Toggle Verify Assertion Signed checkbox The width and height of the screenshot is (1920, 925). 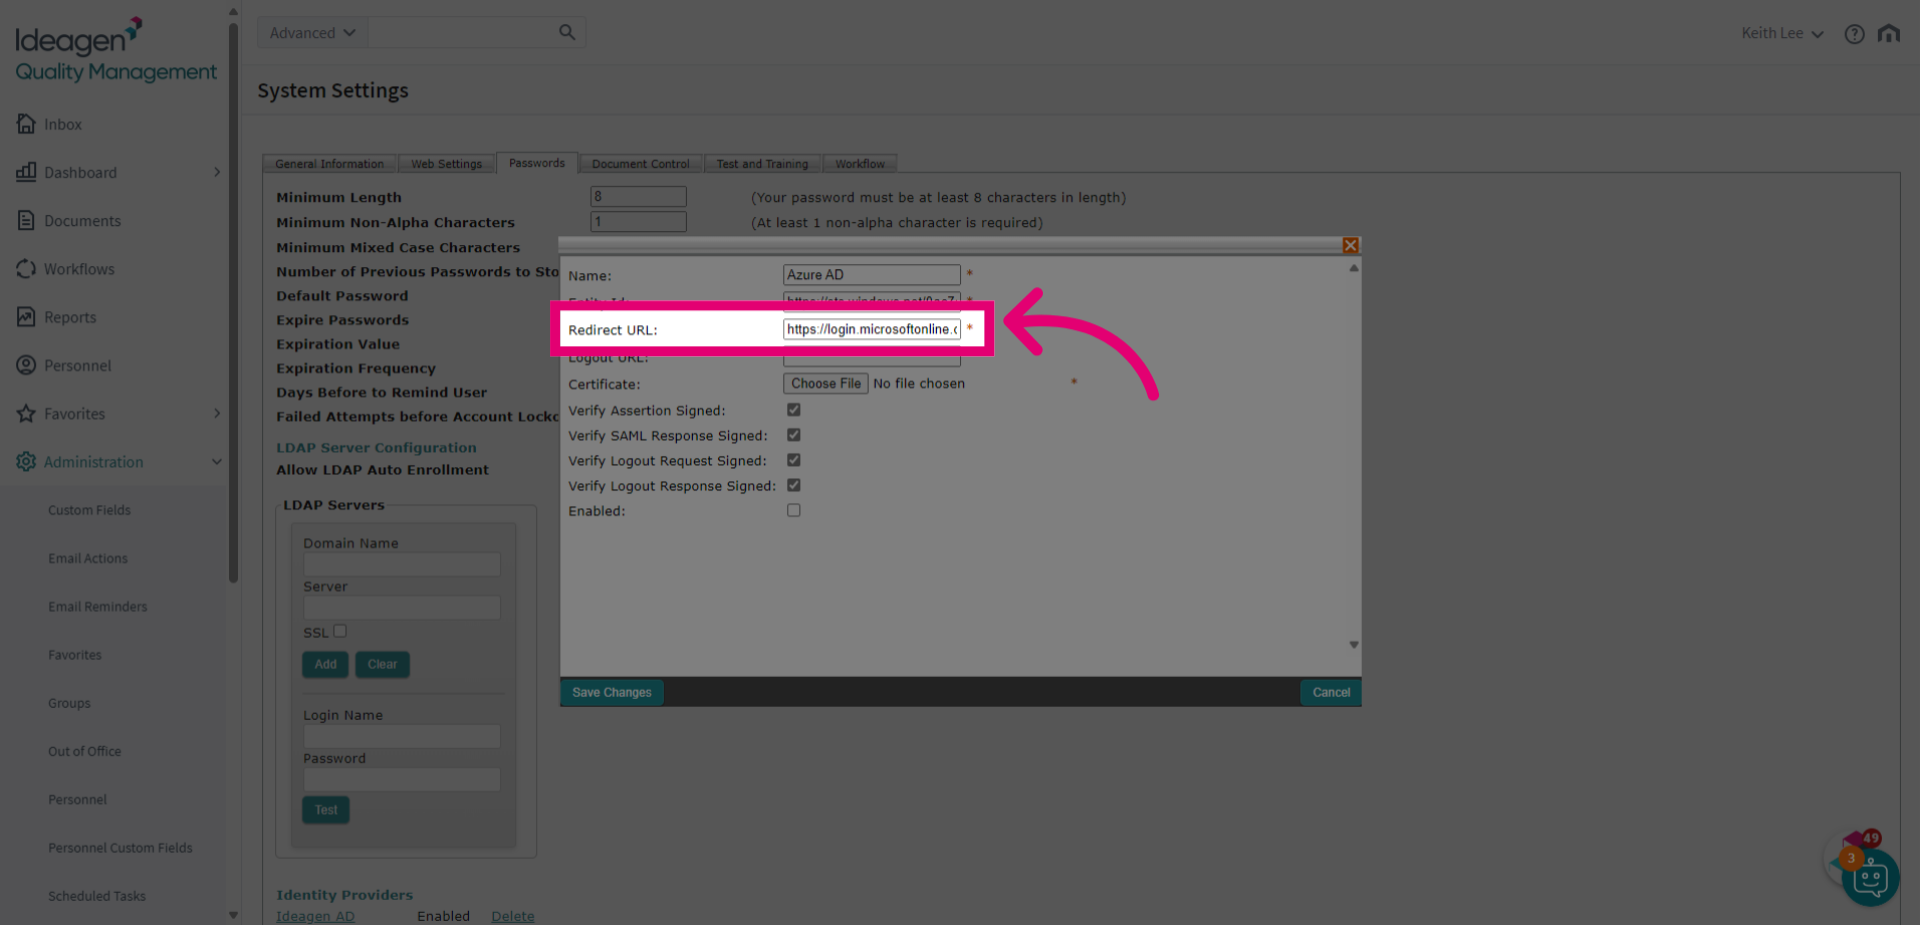click(x=794, y=410)
